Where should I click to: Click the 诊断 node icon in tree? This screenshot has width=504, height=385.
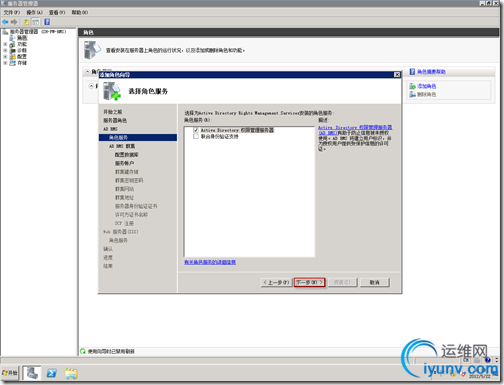(13, 50)
